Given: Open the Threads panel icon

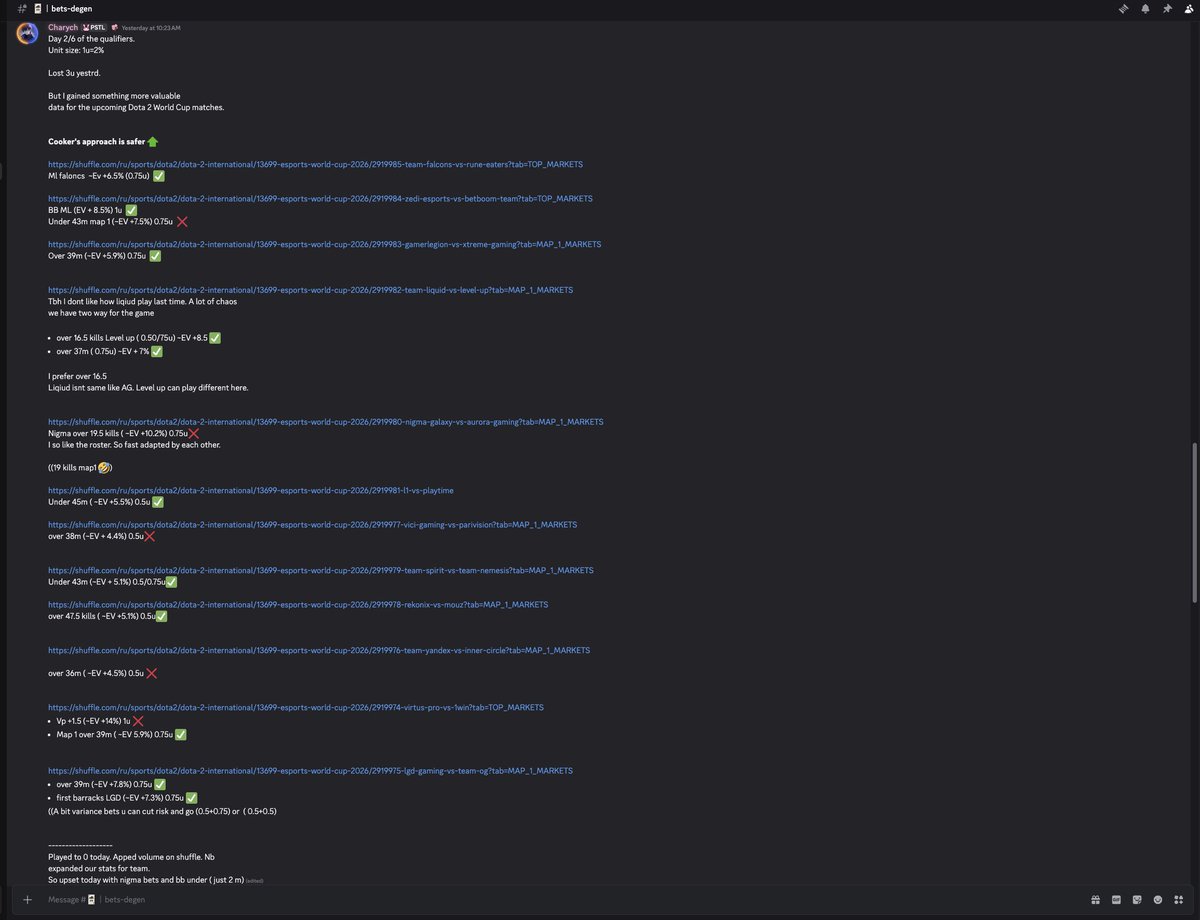Looking at the screenshot, I should 1124,8.
